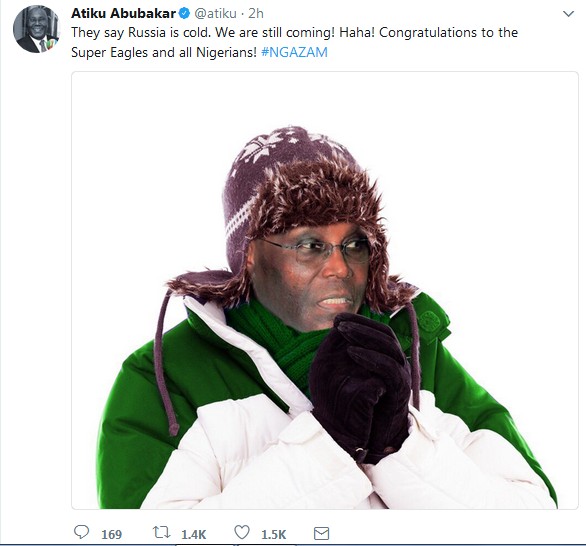Click the "Super Eagles and all Nigerians!" text
The width and height of the screenshot is (586, 546).
[164, 52]
